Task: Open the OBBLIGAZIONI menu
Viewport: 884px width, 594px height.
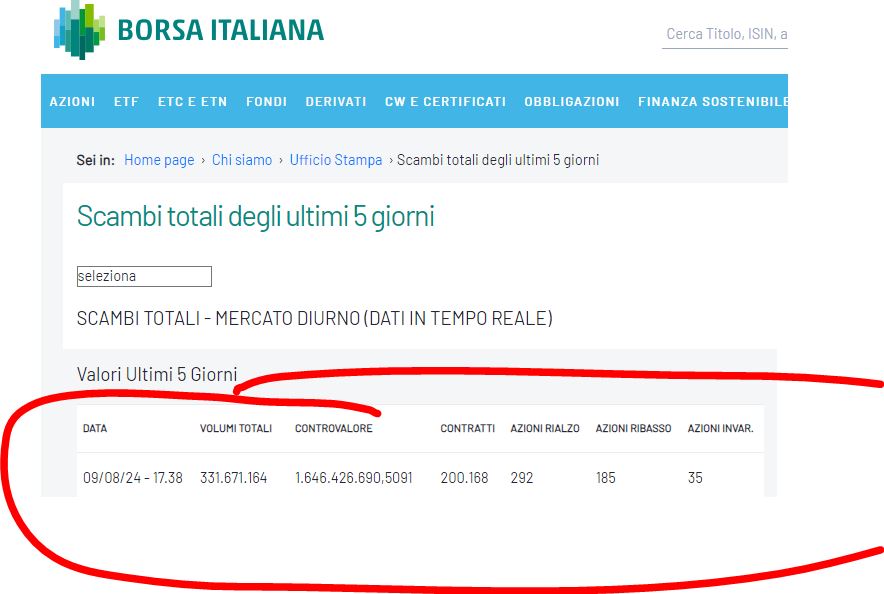Action: pyautogui.click(x=572, y=101)
